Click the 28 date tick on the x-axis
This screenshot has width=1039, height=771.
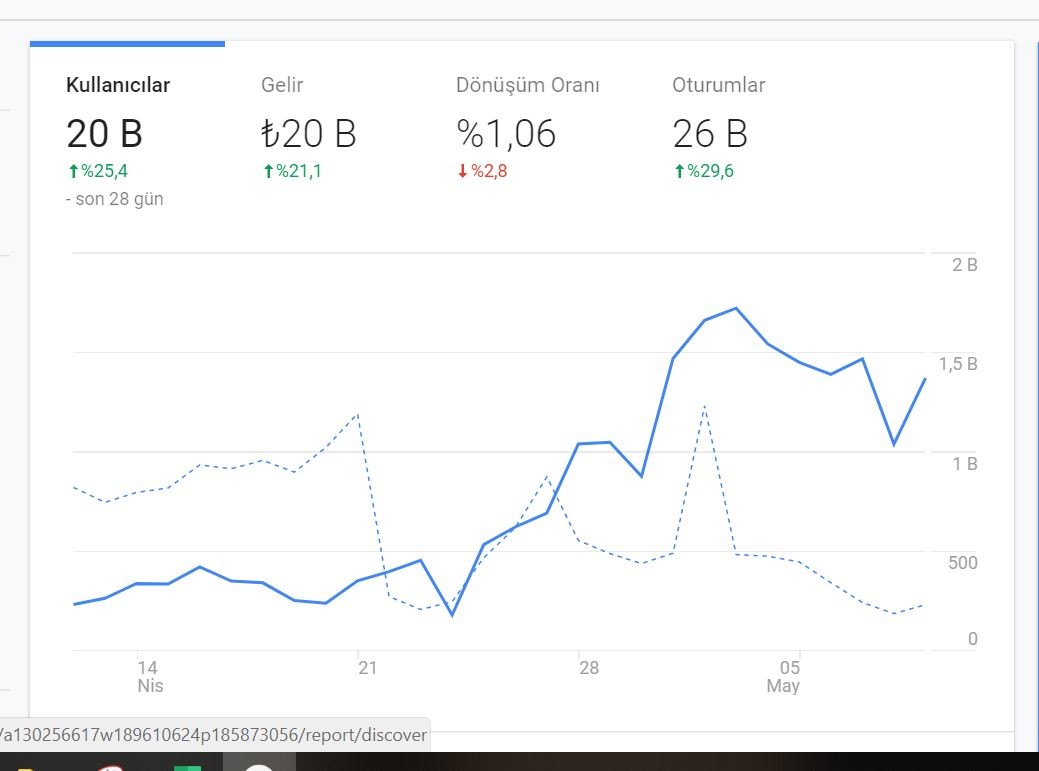click(x=589, y=668)
